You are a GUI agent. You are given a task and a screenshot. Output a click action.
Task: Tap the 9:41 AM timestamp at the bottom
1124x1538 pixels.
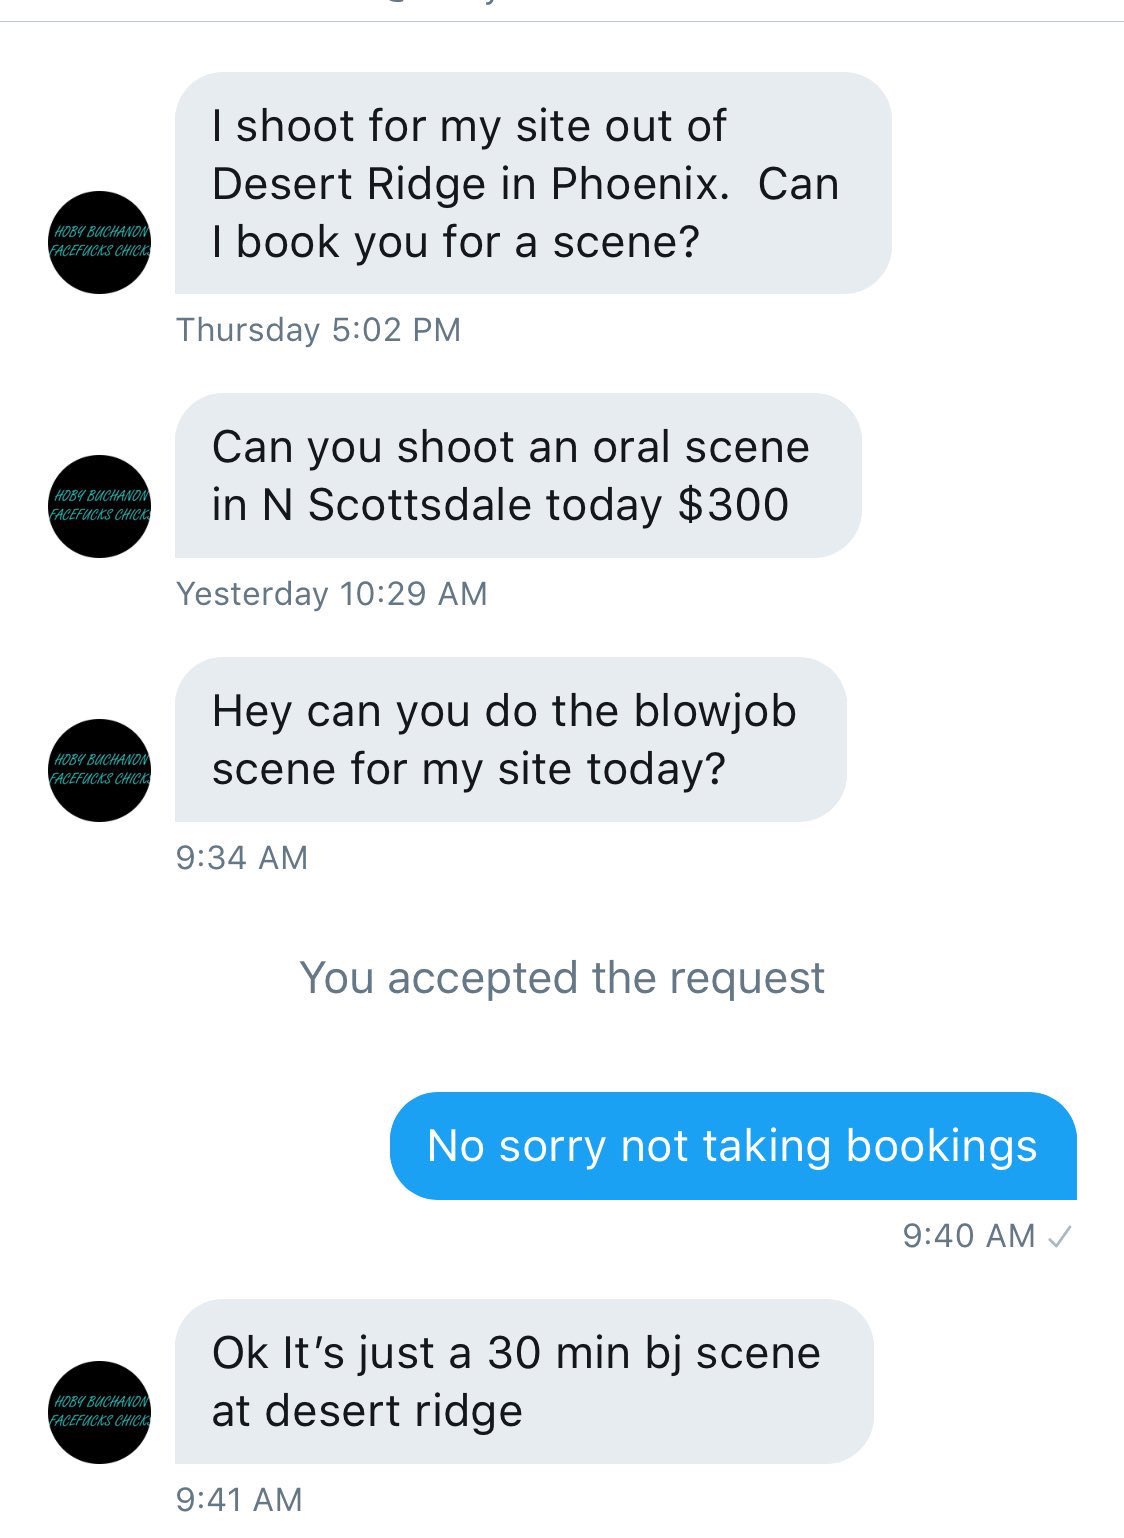point(238,1499)
